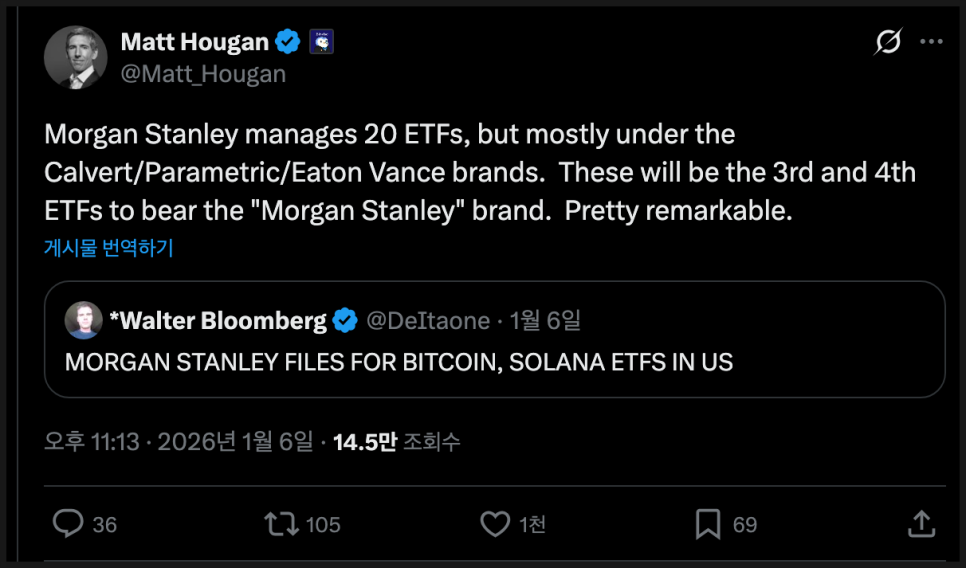Image resolution: width=966 pixels, height=568 pixels.
Task: Click the *Walter Bloomberg name in quote
Action: [217, 320]
